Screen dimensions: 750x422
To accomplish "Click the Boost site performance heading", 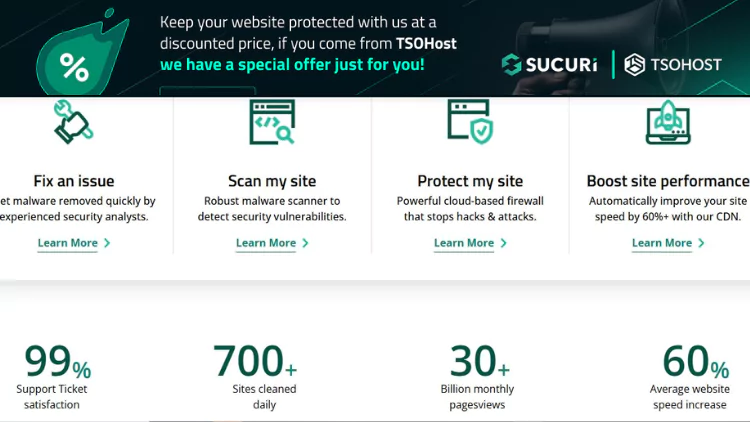I will (667, 181).
